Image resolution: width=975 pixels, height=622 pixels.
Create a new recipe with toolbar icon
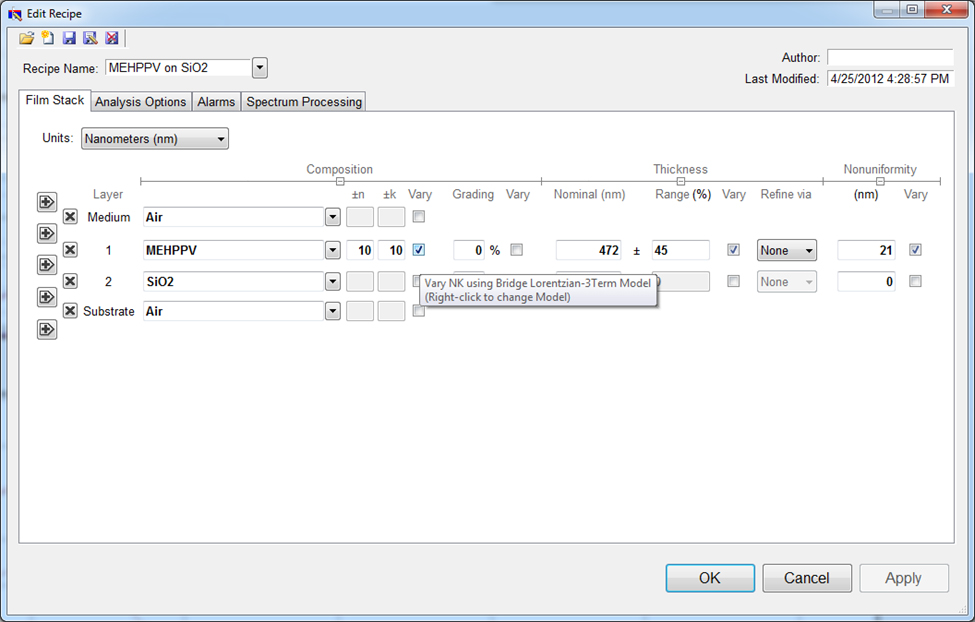point(47,38)
